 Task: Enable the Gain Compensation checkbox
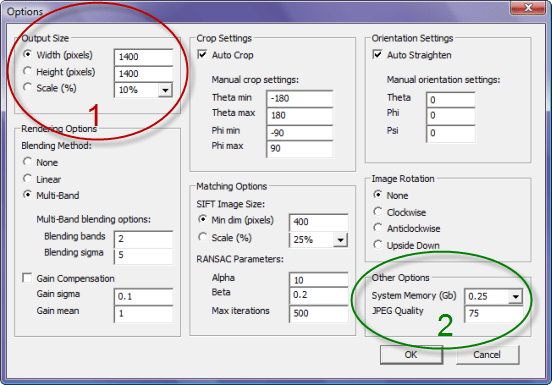(27, 278)
